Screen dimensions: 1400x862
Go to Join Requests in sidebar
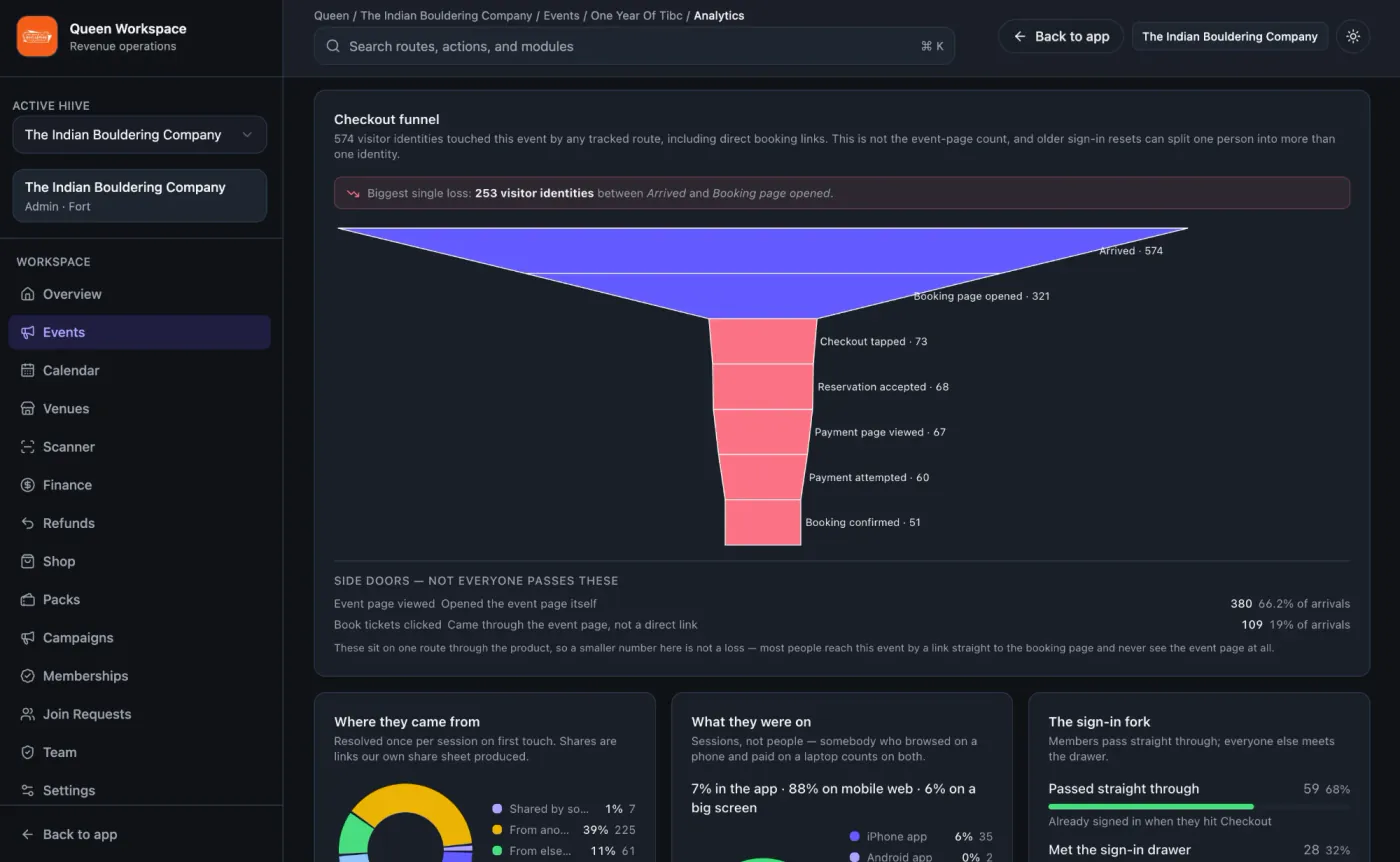[x=140, y=714]
